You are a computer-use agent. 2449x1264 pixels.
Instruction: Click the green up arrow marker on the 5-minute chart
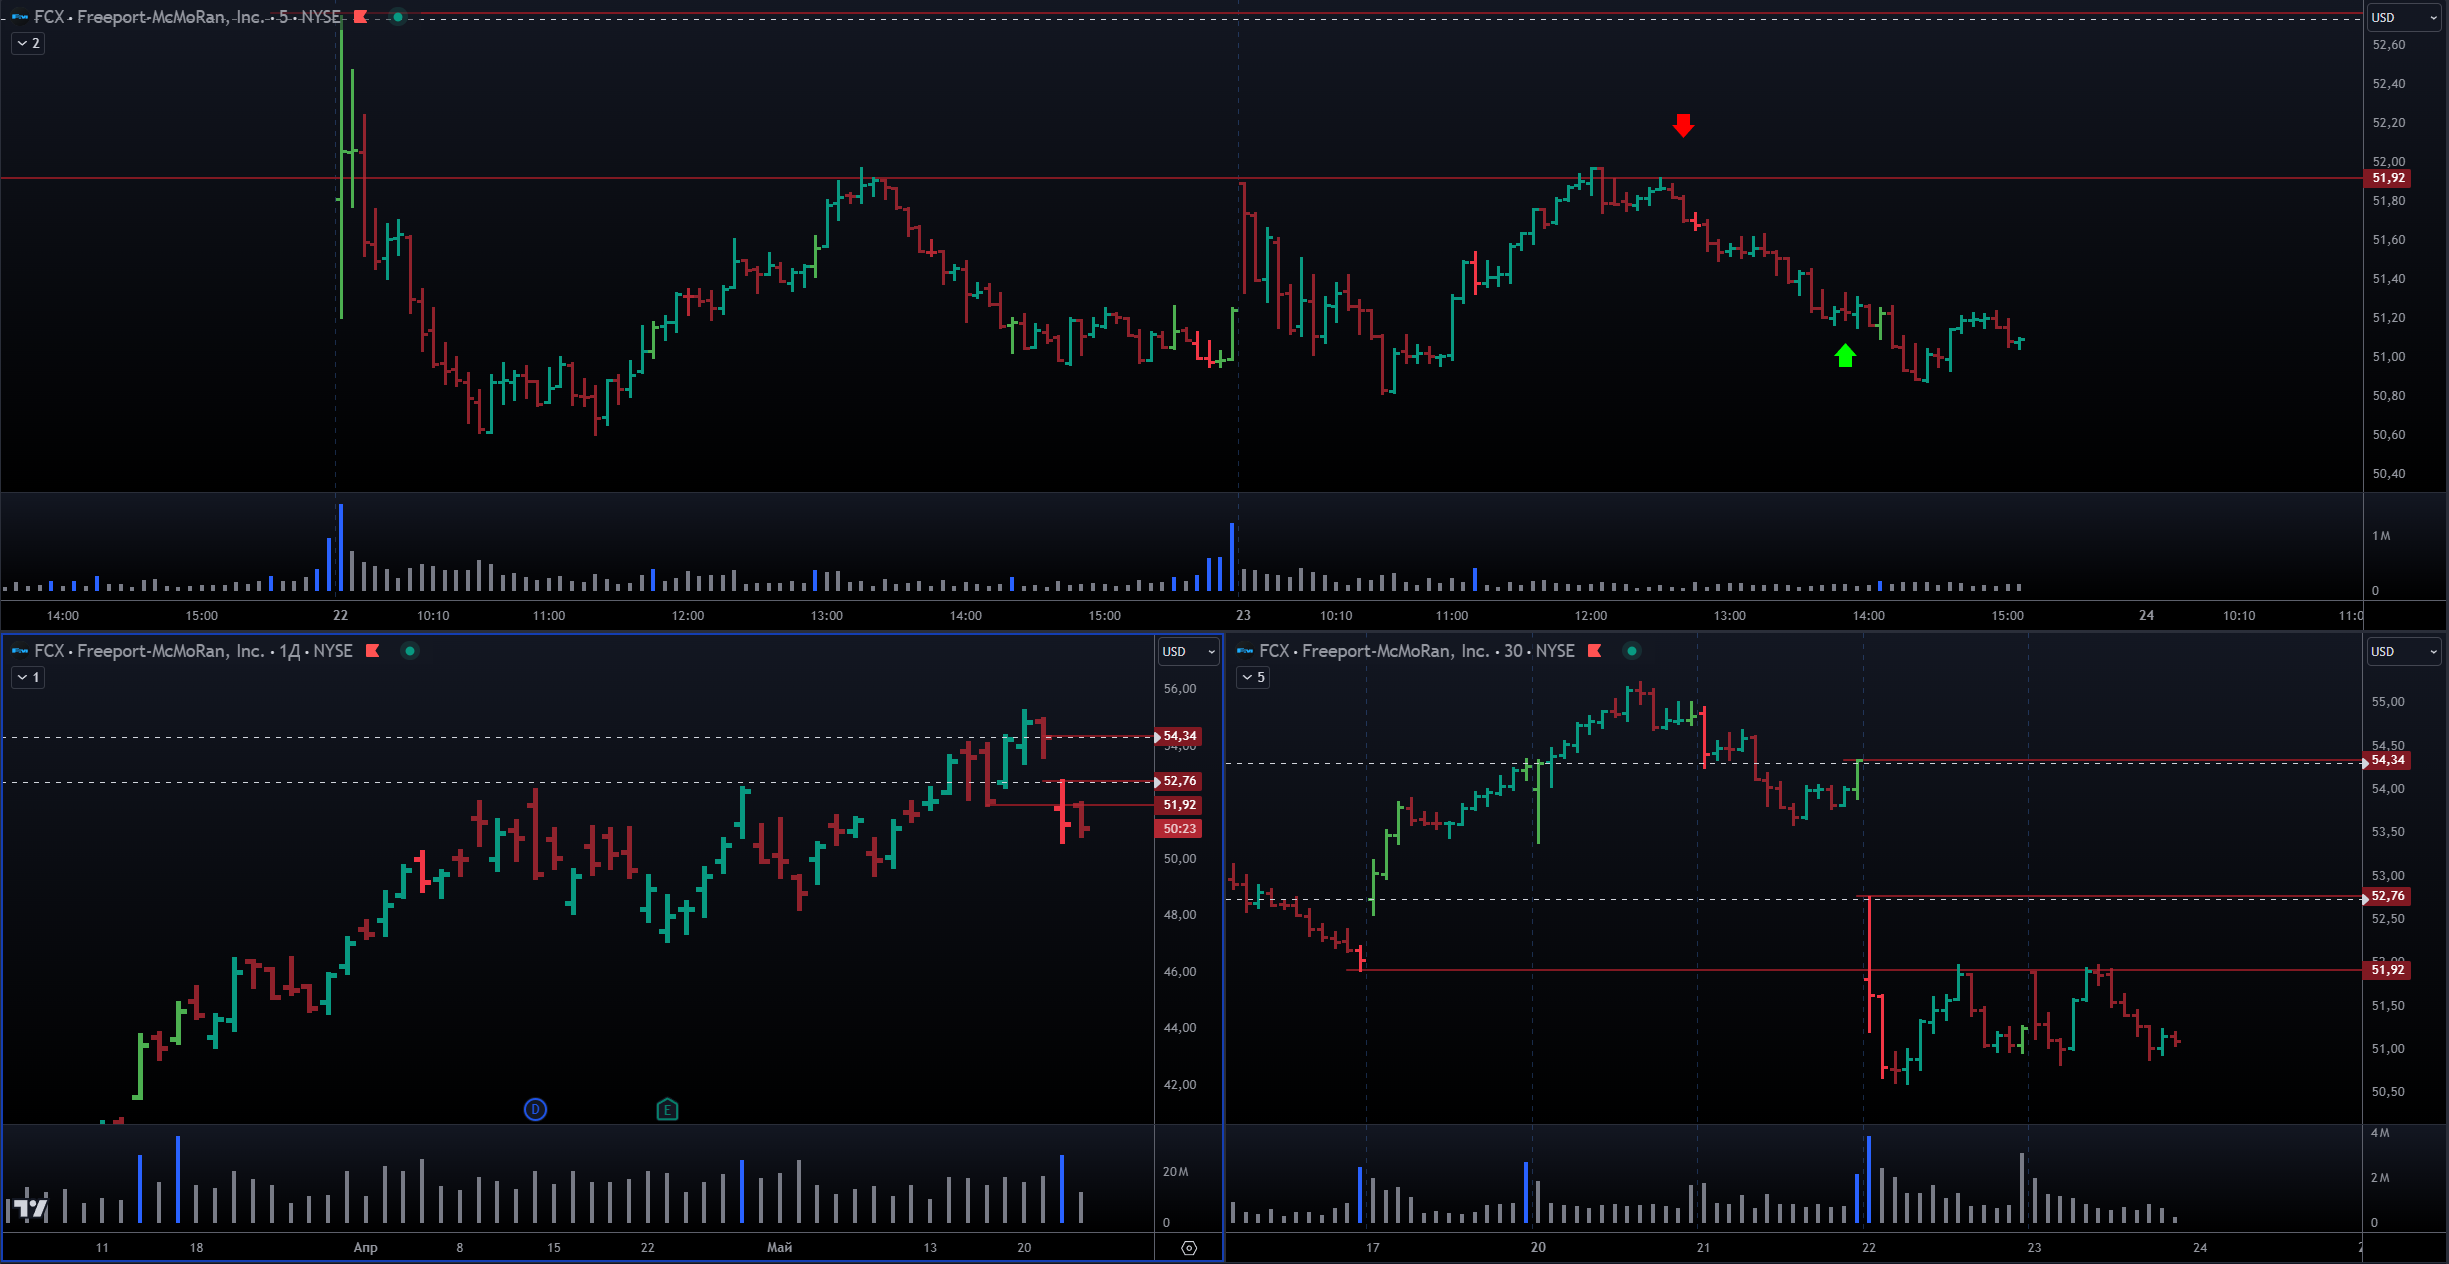click(1845, 356)
